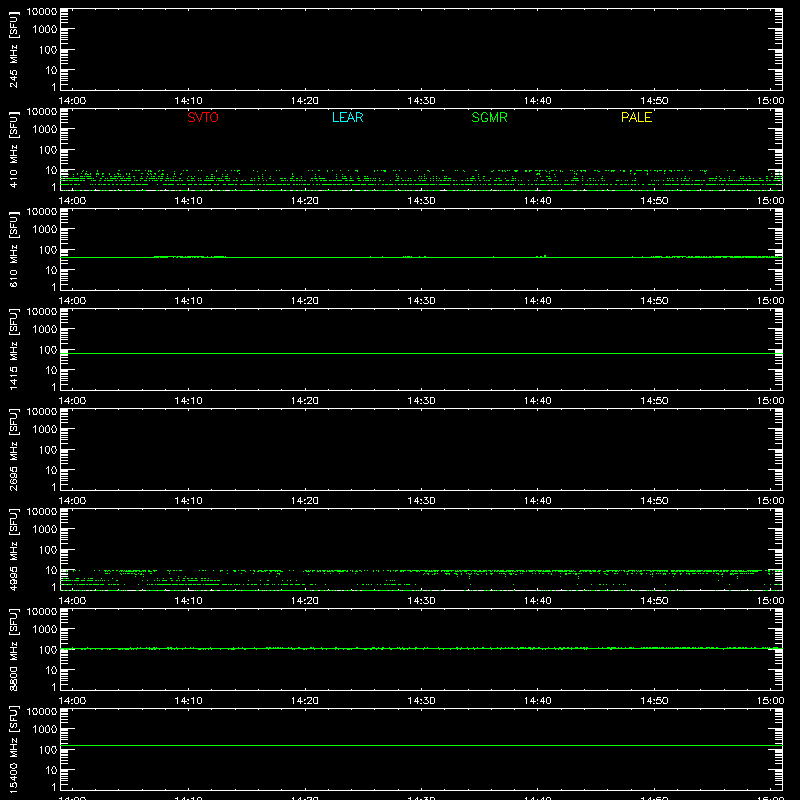The height and width of the screenshot is (800, 800).
Task: Click 14:30 tick label below 245 MHz panel
Action: (421, 101)
